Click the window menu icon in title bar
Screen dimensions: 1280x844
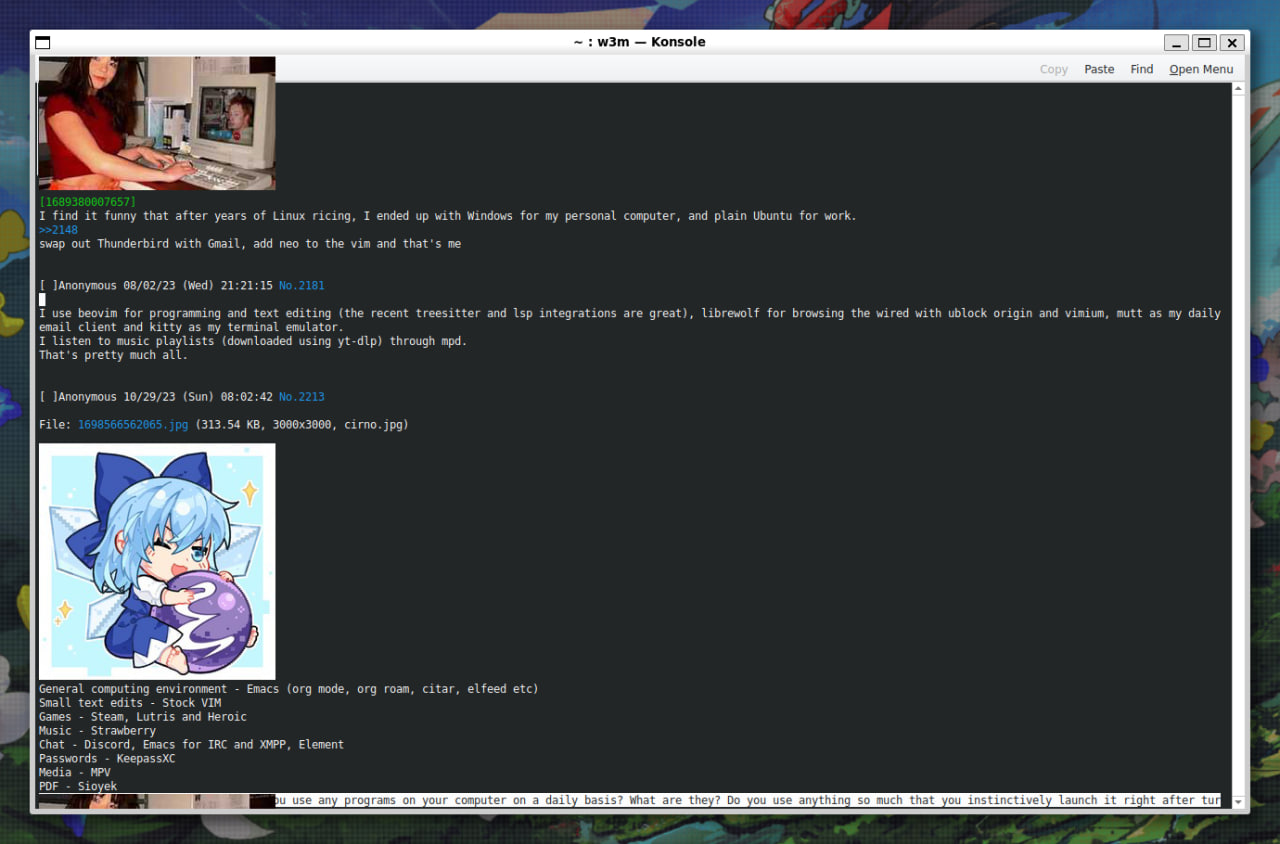click(x=42, y=42)
